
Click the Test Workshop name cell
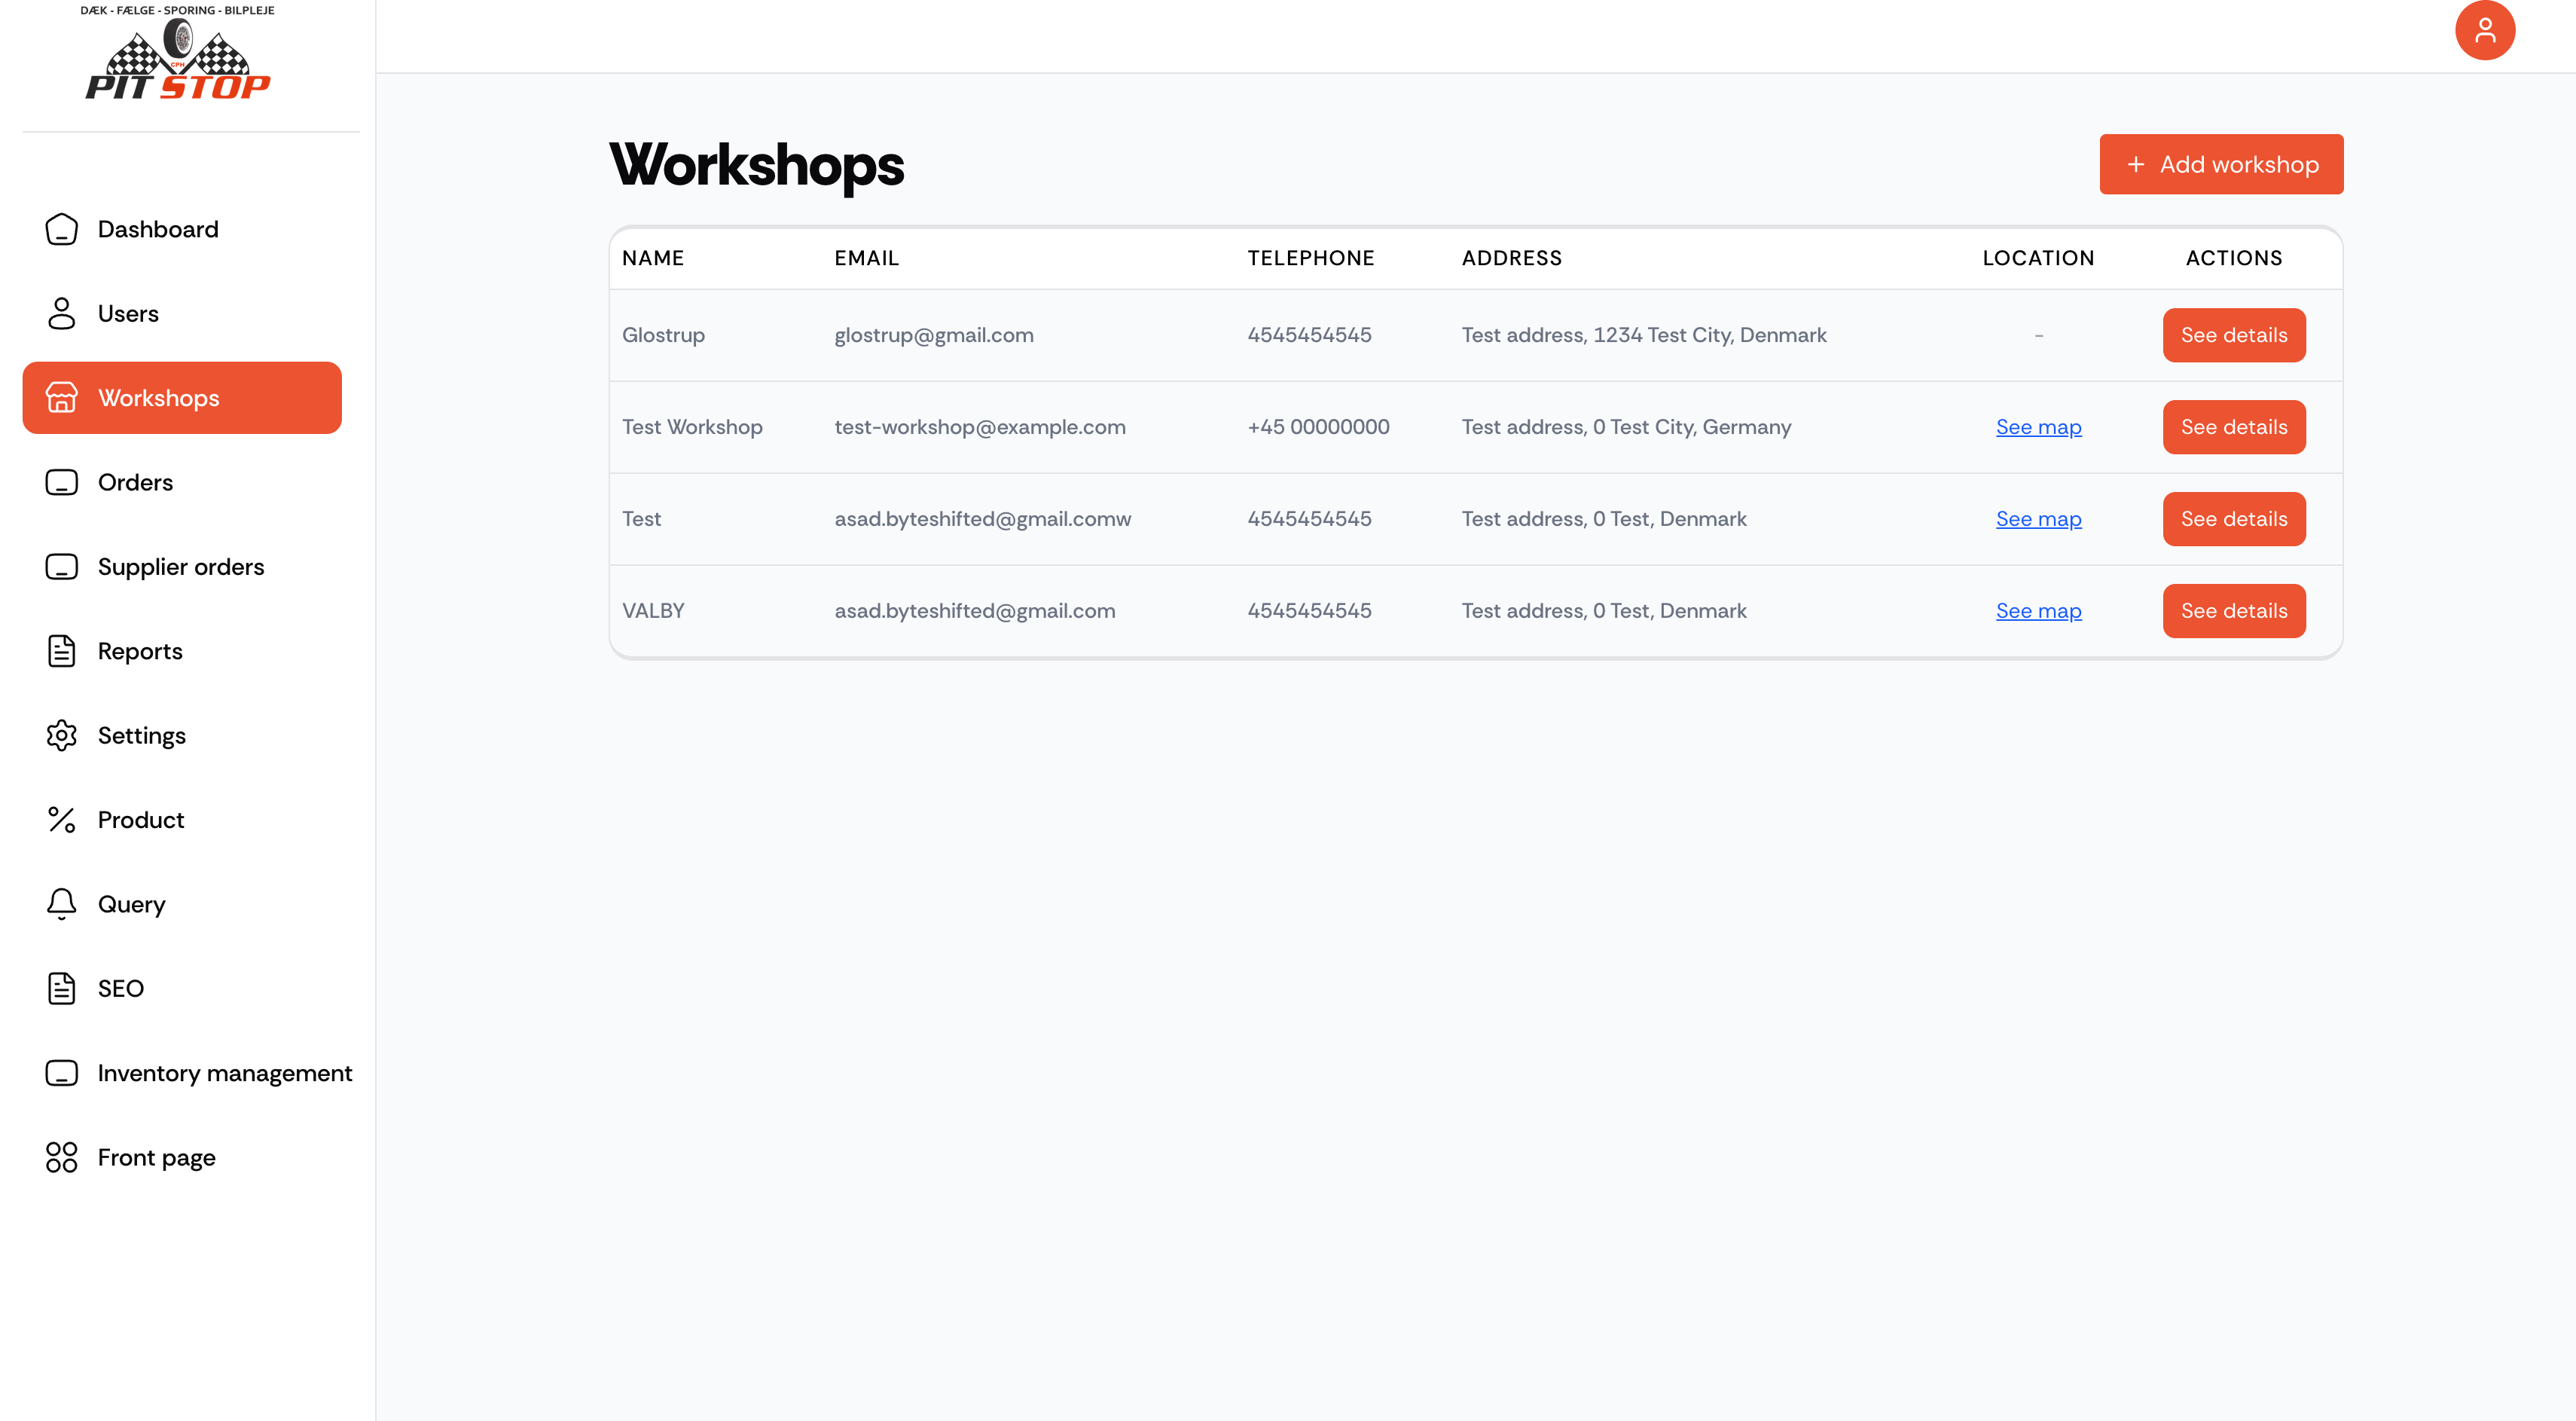(x=692, y=427)
